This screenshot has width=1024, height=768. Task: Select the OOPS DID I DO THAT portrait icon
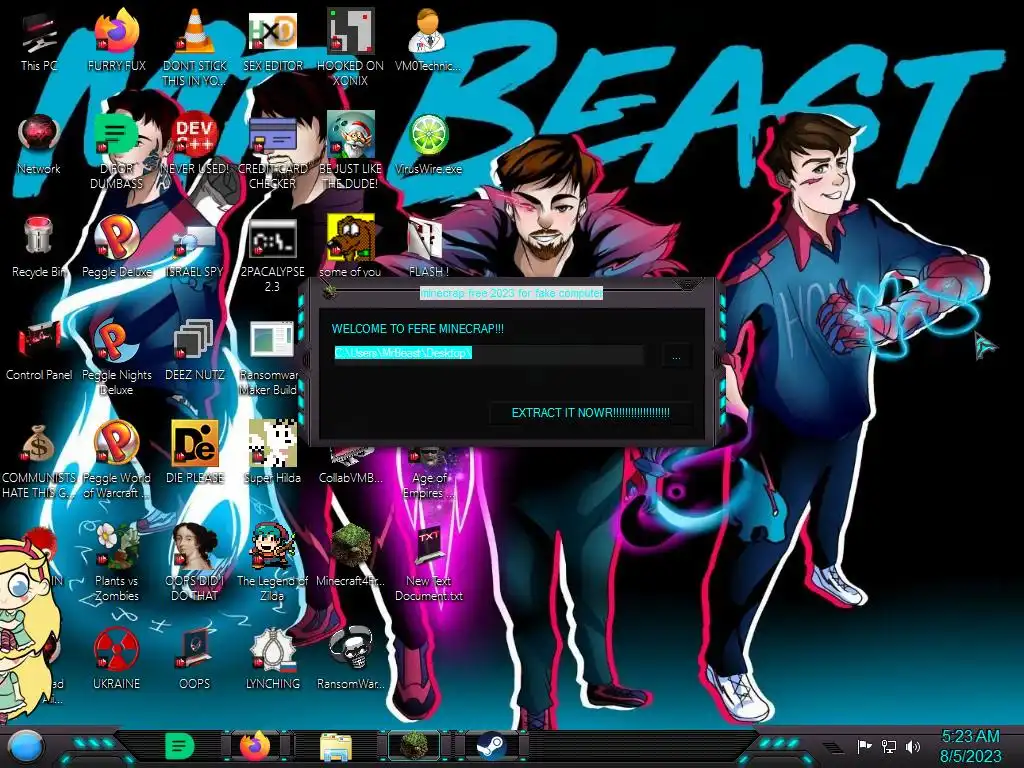click(x=194, y=547)
